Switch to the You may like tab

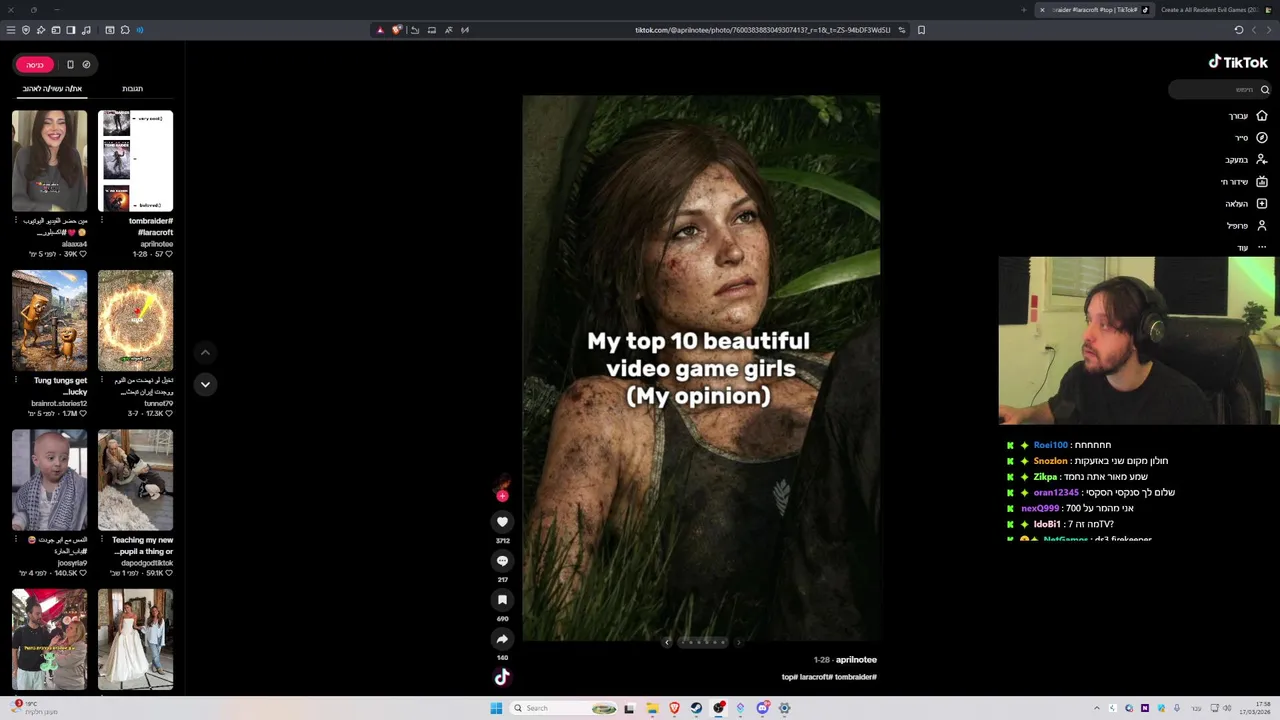click(52, 89)
